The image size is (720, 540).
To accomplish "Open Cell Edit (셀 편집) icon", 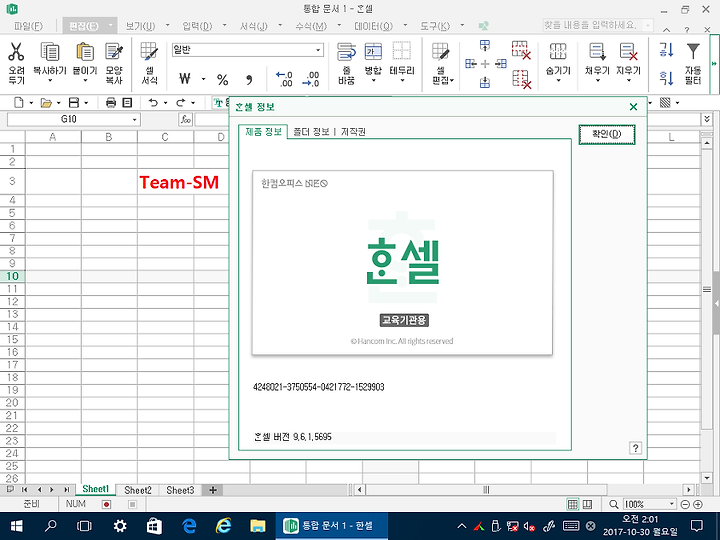I will pyautogui.click(x=440, y=52).
